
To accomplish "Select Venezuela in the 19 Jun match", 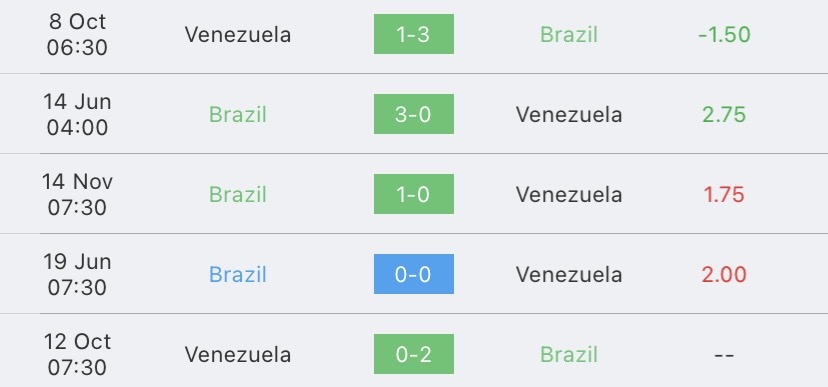I will point(569,275).
